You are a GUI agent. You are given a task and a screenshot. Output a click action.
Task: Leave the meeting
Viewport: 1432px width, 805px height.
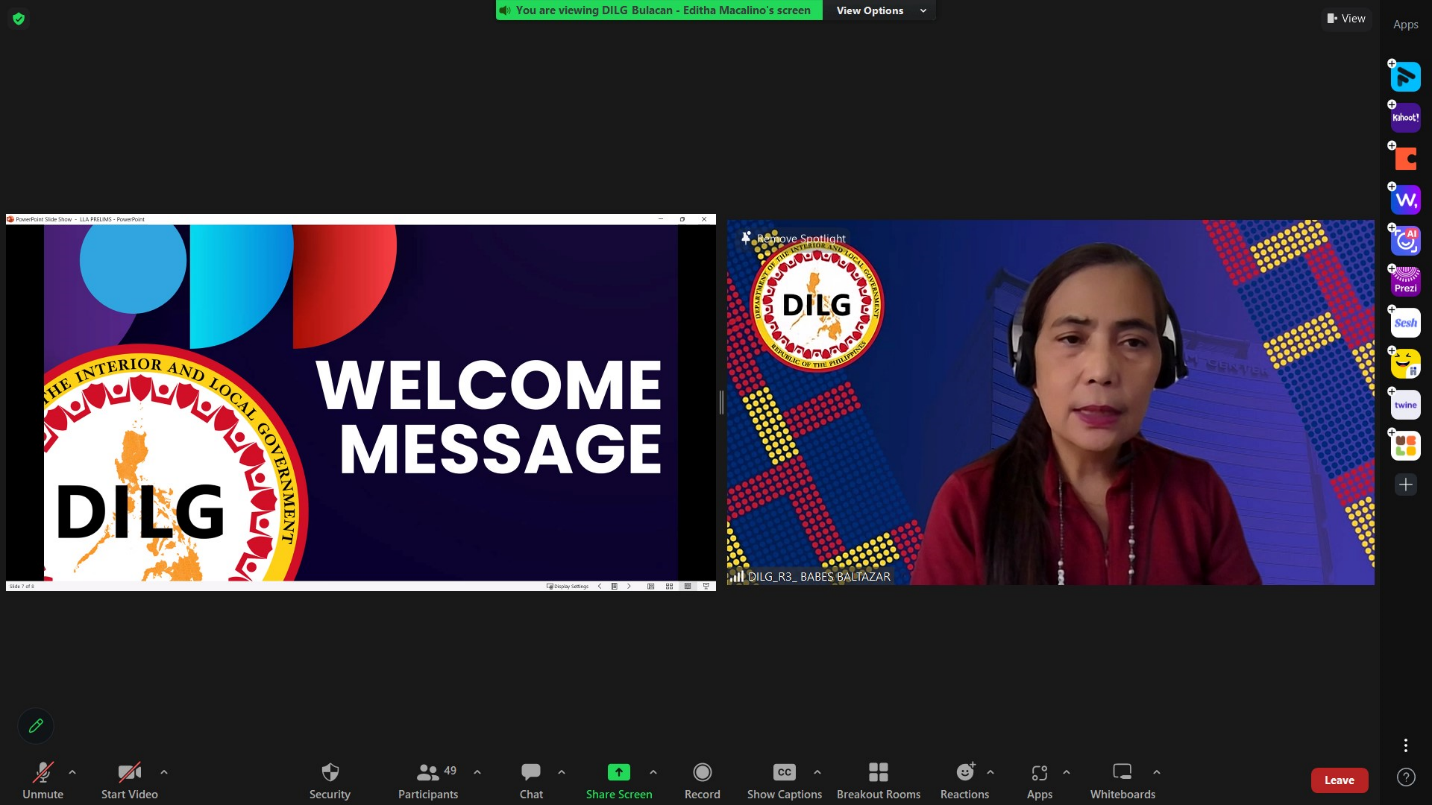[x=1339, y=780]
